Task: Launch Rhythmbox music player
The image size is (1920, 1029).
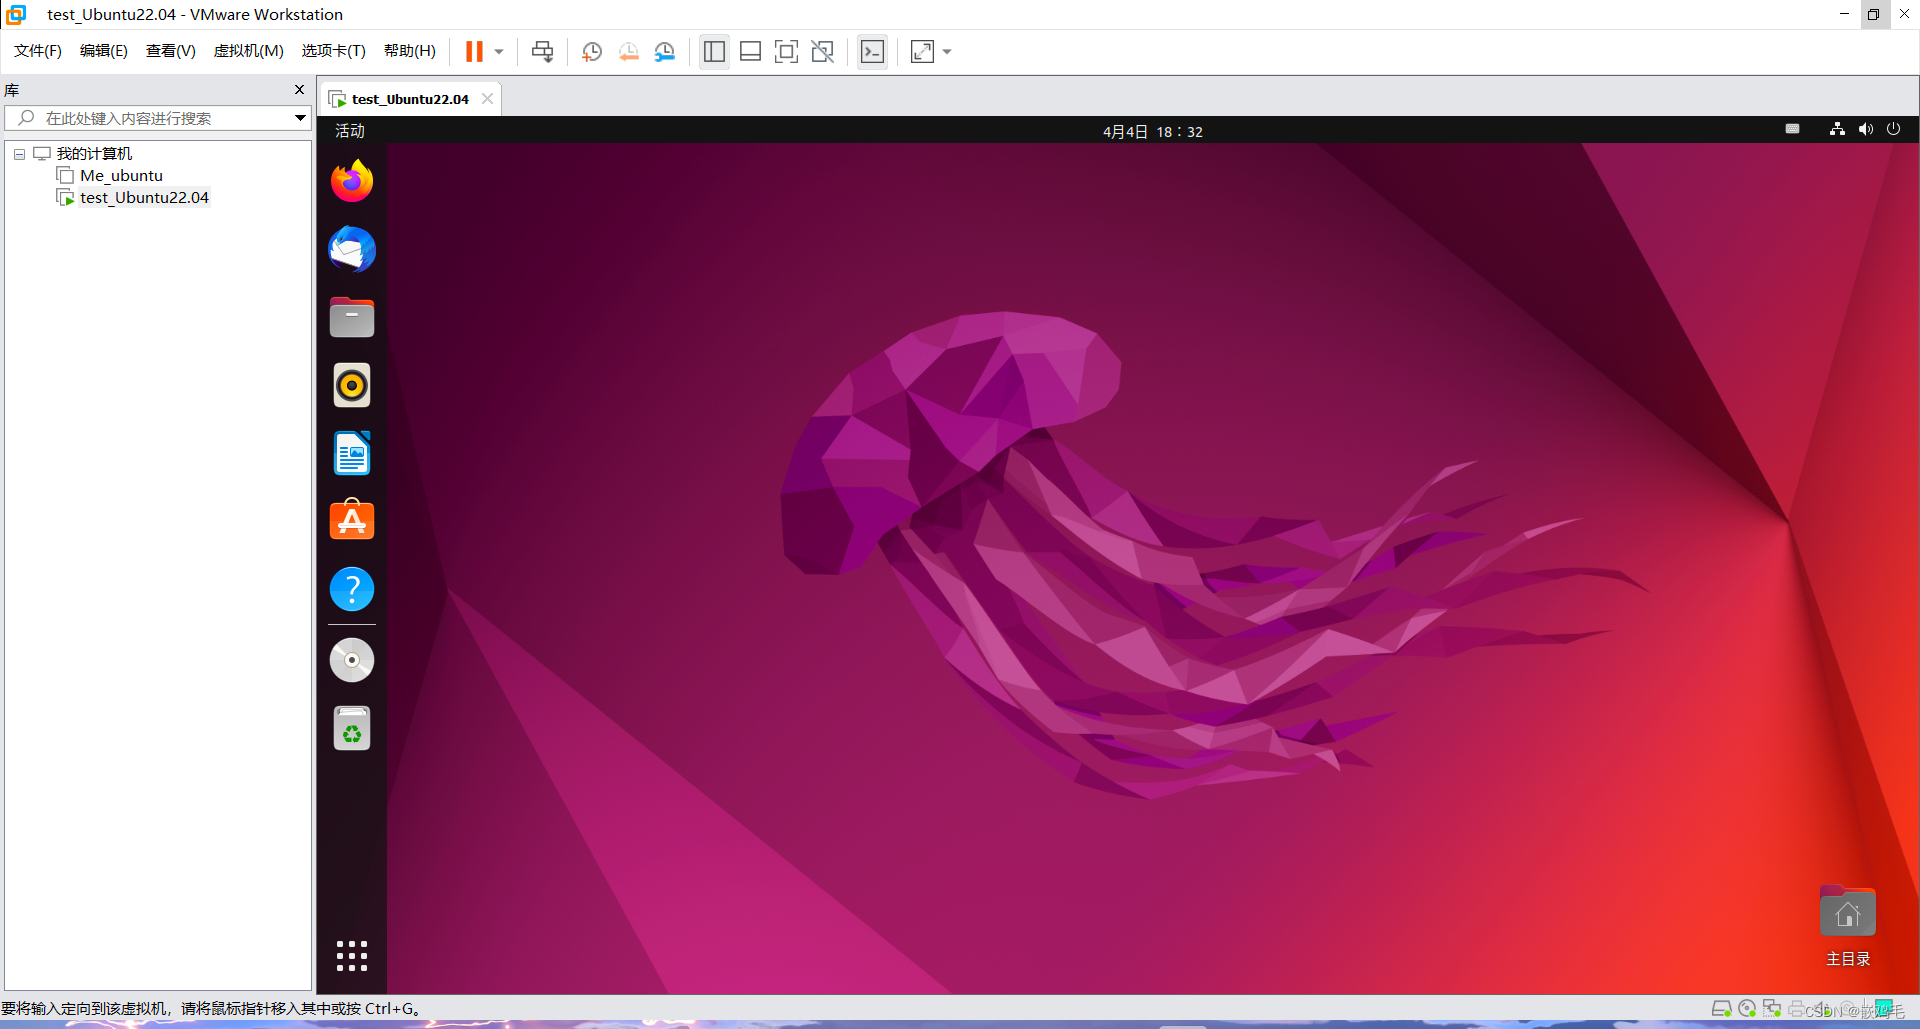Action: (352, 385)
